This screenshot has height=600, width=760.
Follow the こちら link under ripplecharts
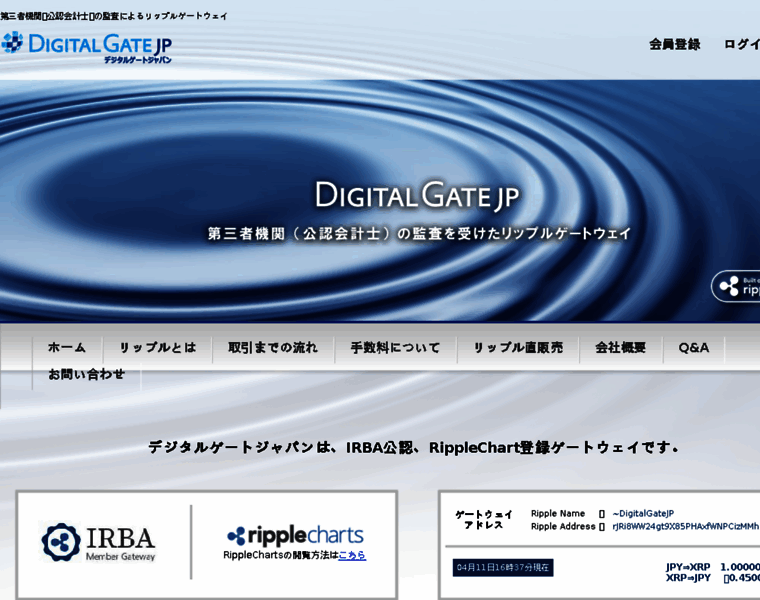352,555
